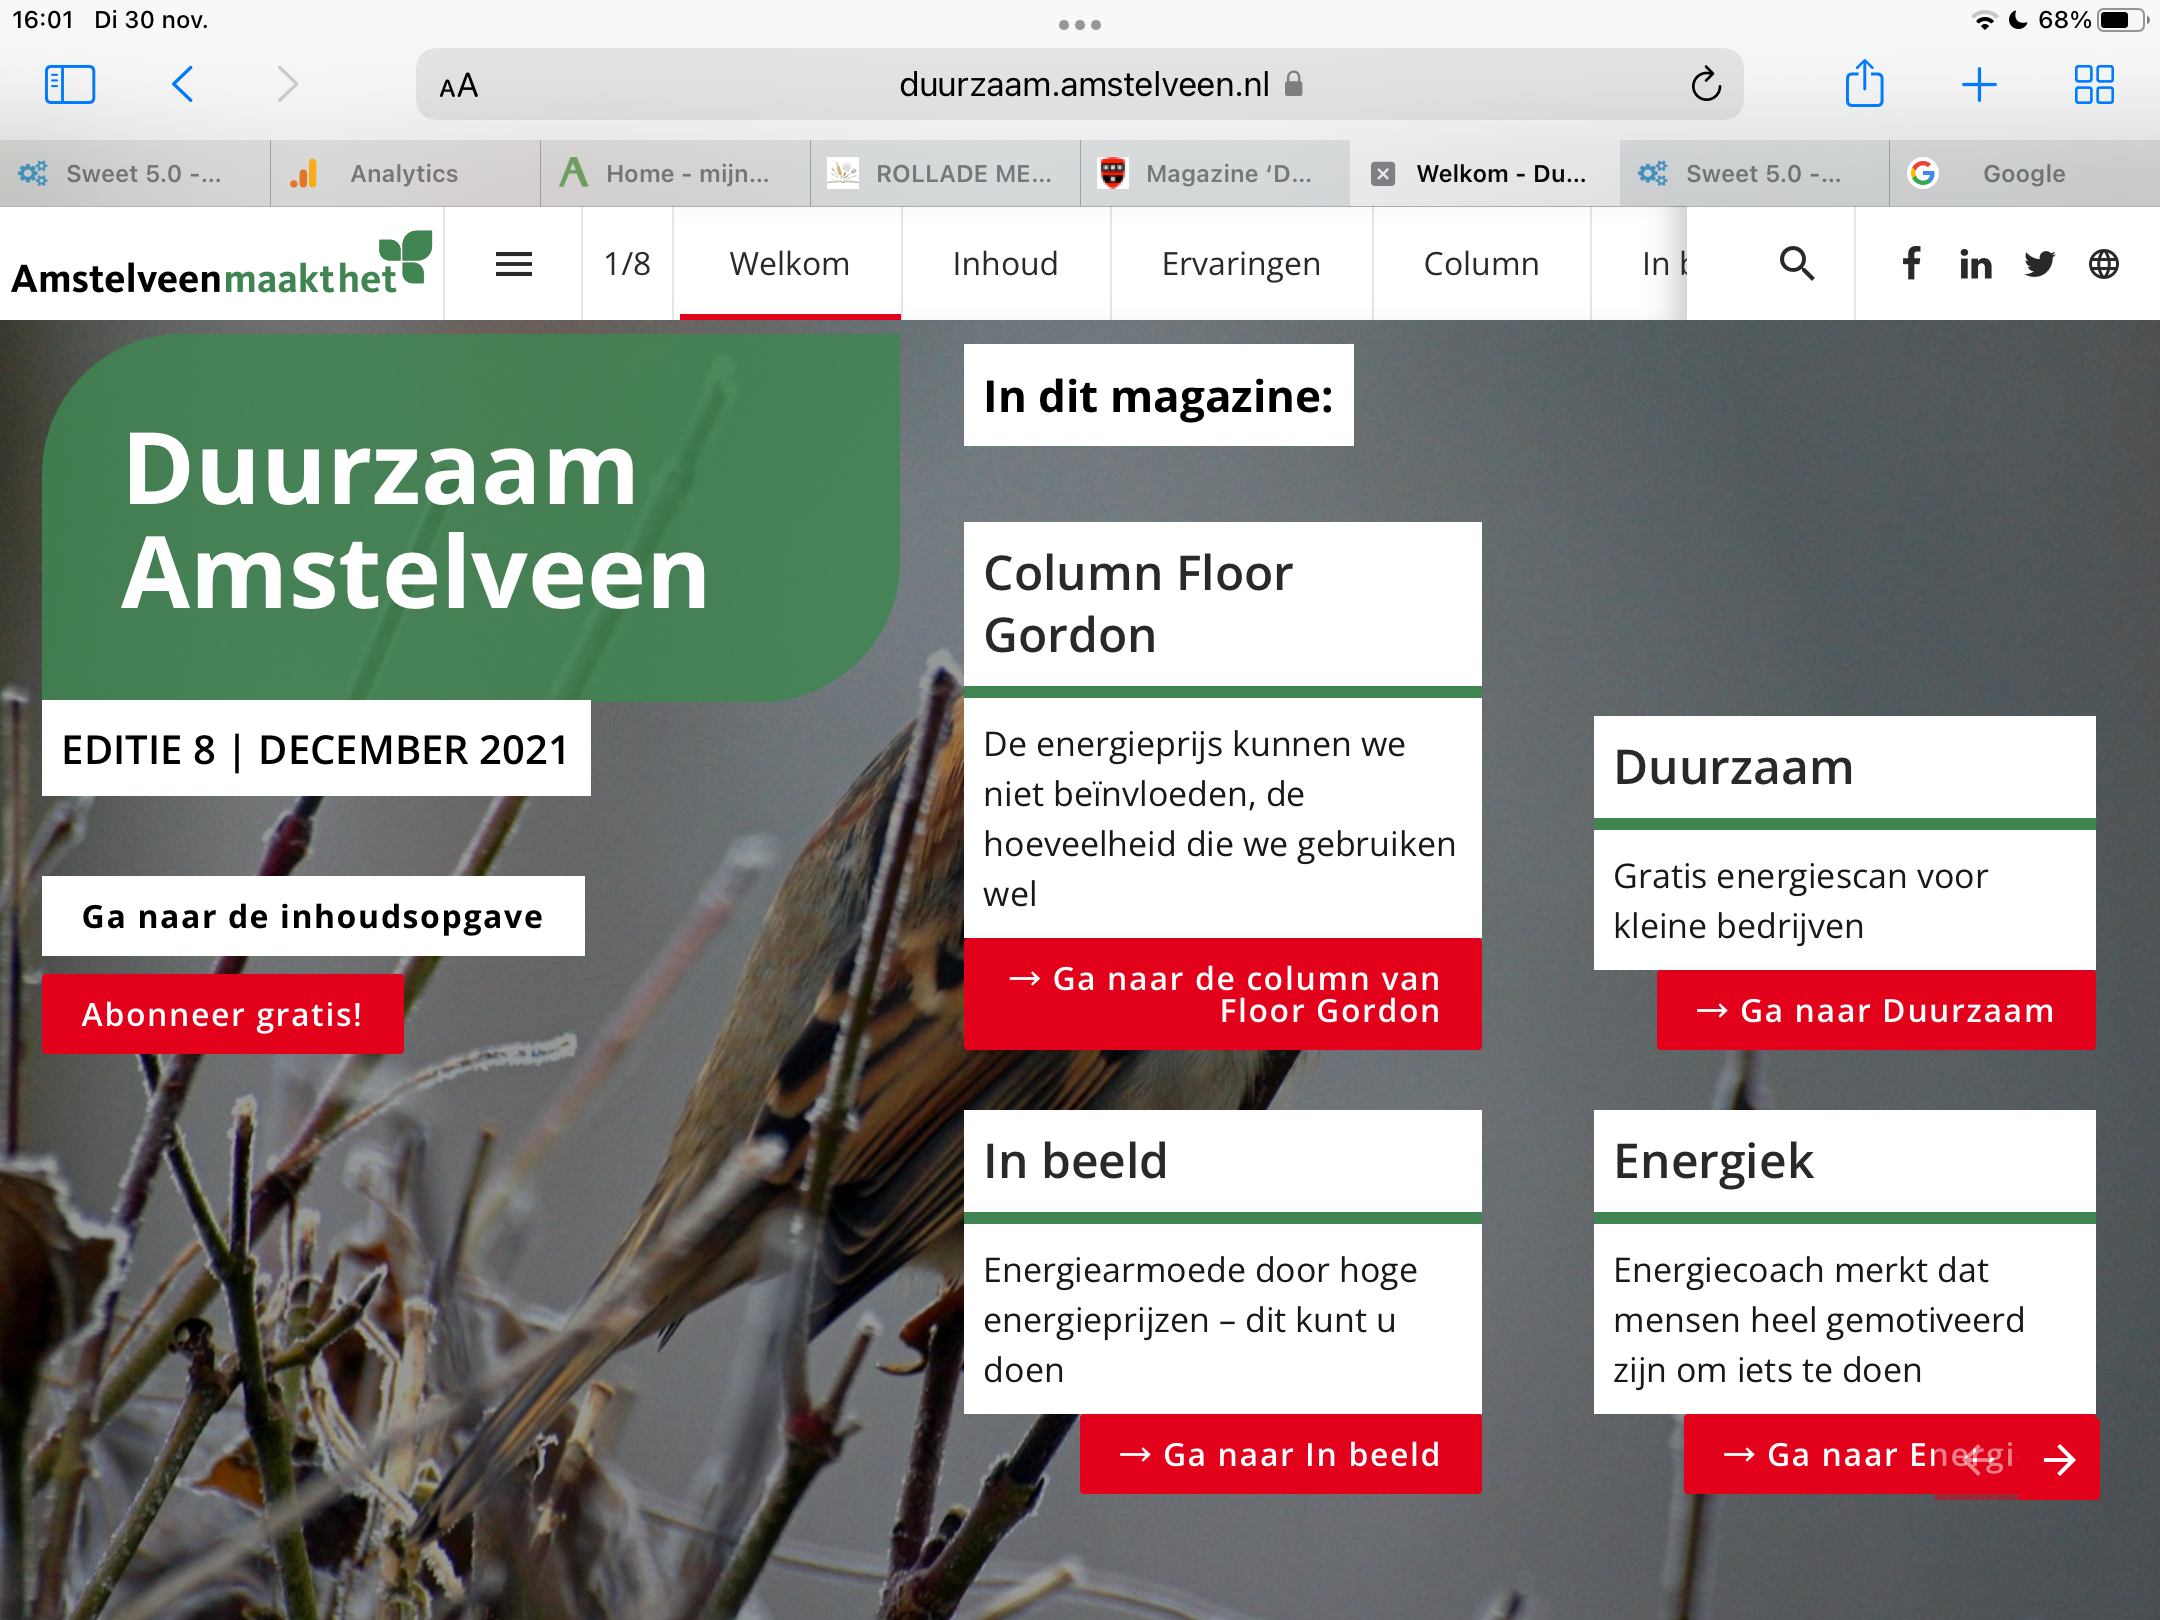Switch to the Analytics tab
This screenshot has width=2160, height=1620.
click(405, 174)
